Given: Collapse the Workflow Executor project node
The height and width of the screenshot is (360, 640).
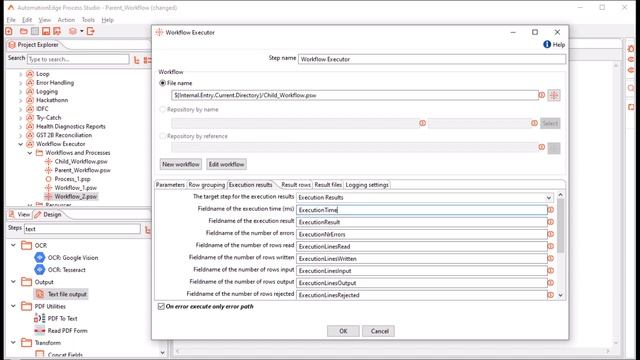Looking at the screenshot, I should pyautogui.click(x=20, y=144).
